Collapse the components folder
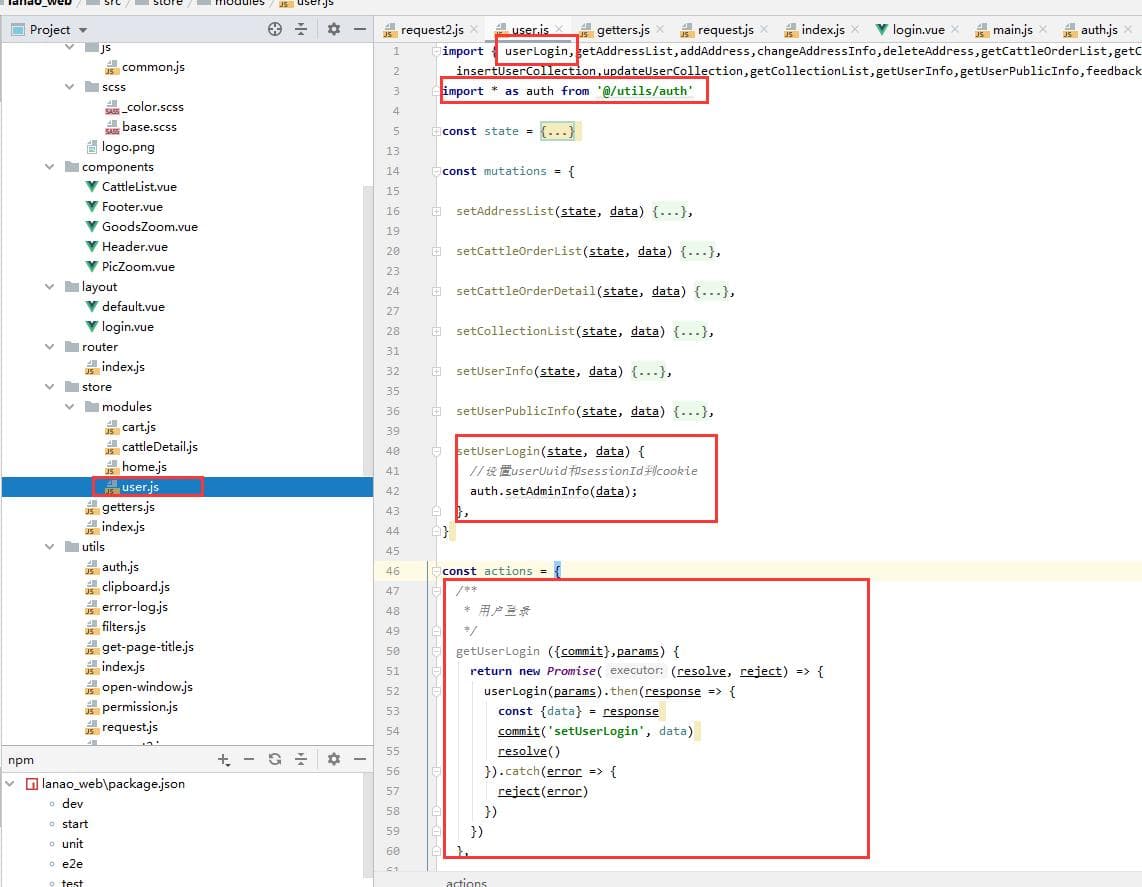The image size is (1142, 887). (50, 167)
